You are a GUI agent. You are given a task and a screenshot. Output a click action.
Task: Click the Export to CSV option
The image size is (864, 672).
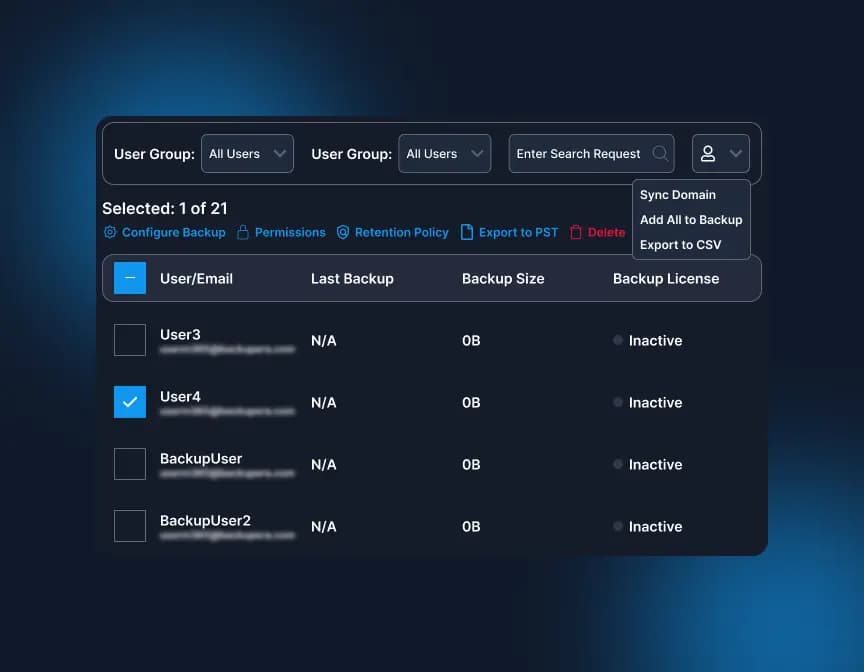click(681, 244)
